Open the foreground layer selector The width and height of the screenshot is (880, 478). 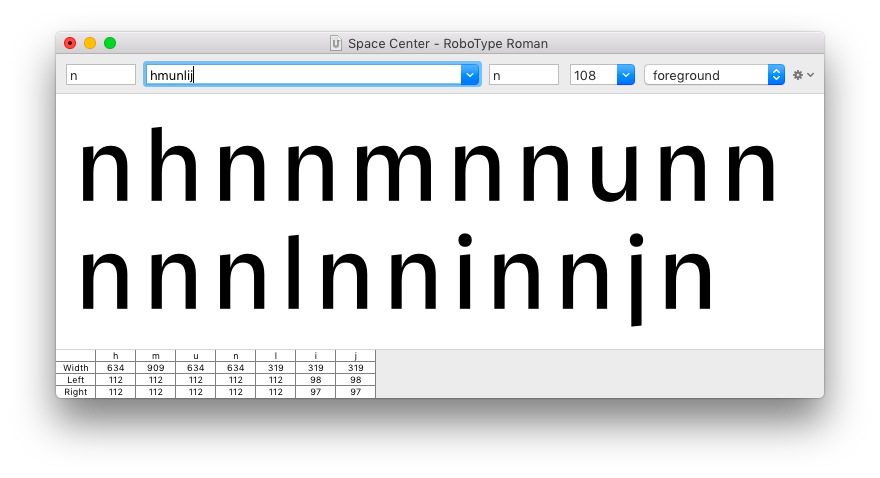point(714,75)
